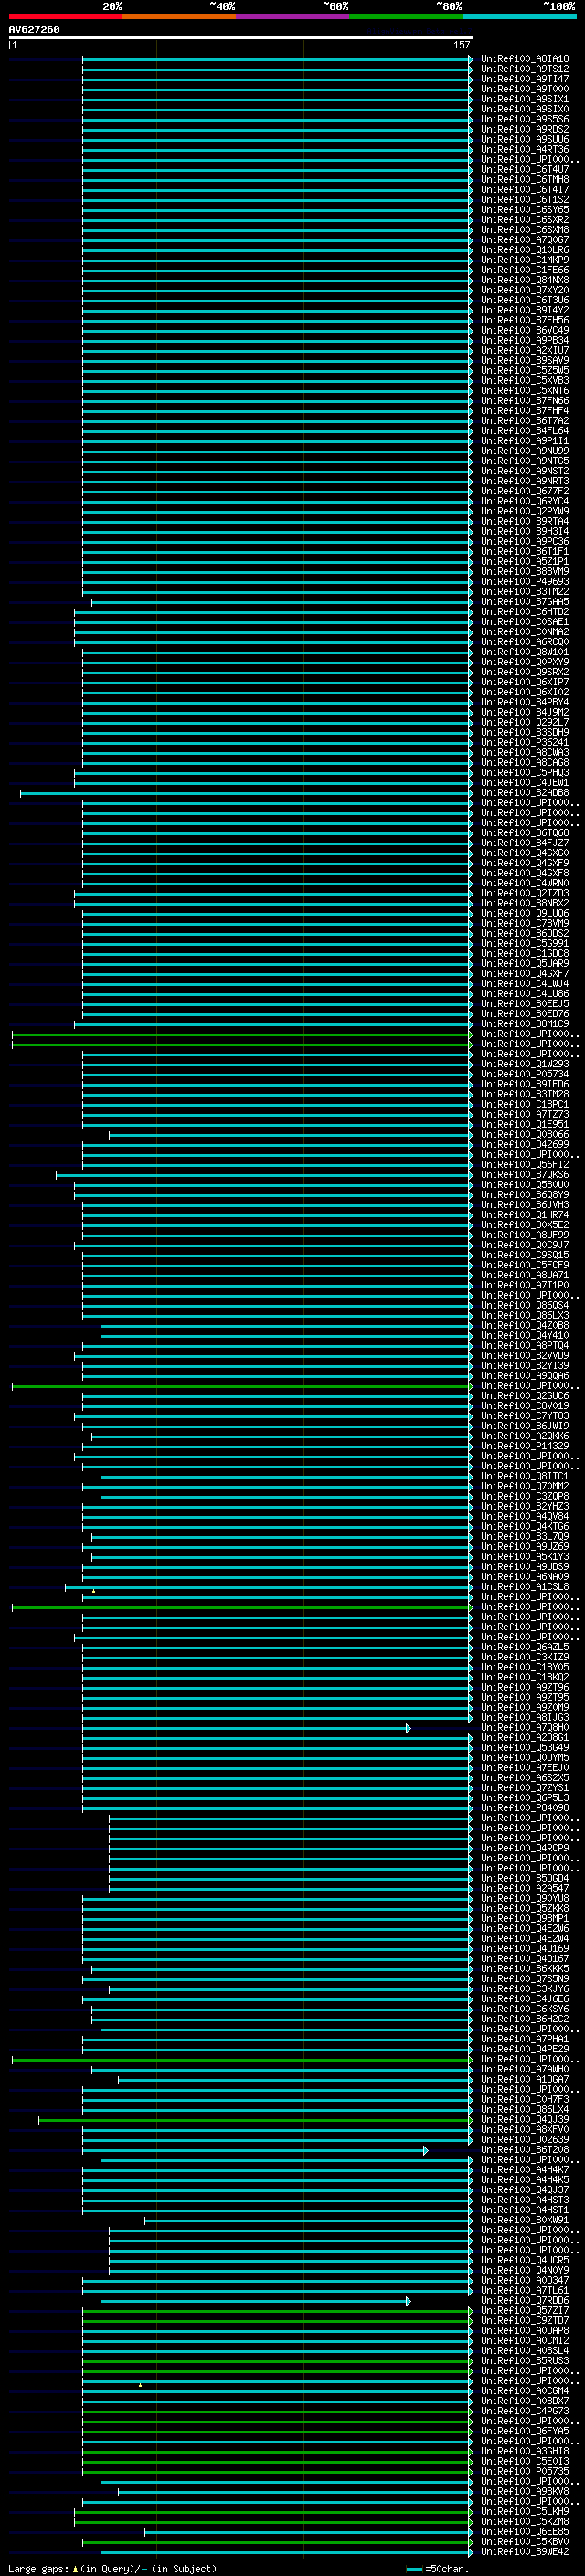
Task: Select hit label UniRef100_Q4QJ37
Action: coord(524,2189)
